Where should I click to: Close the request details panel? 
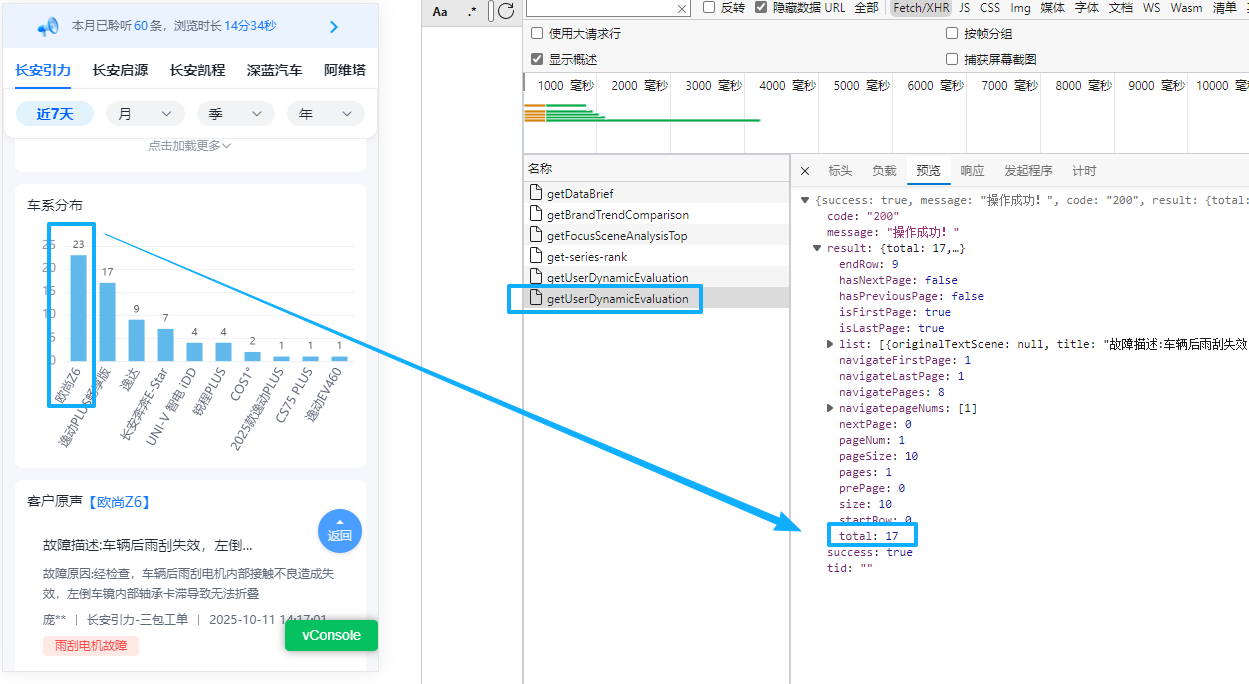click(805, 171)
